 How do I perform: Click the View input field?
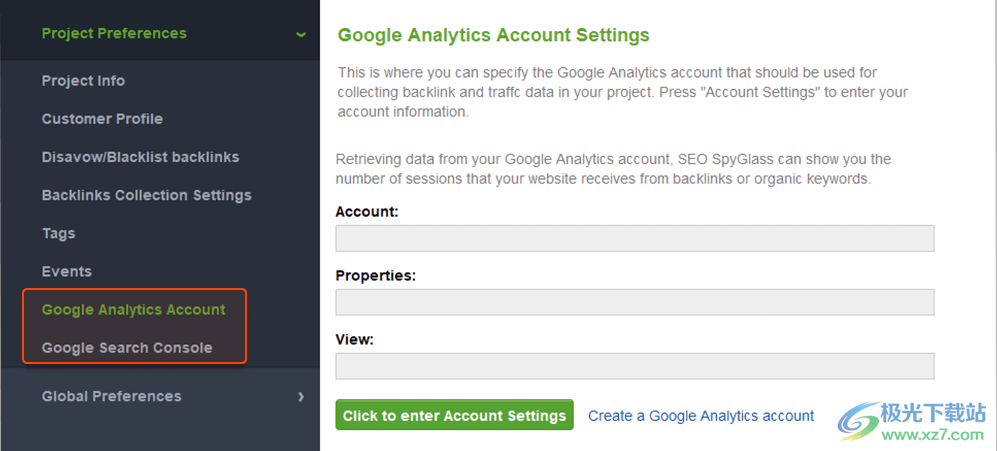tap(635, 366)
